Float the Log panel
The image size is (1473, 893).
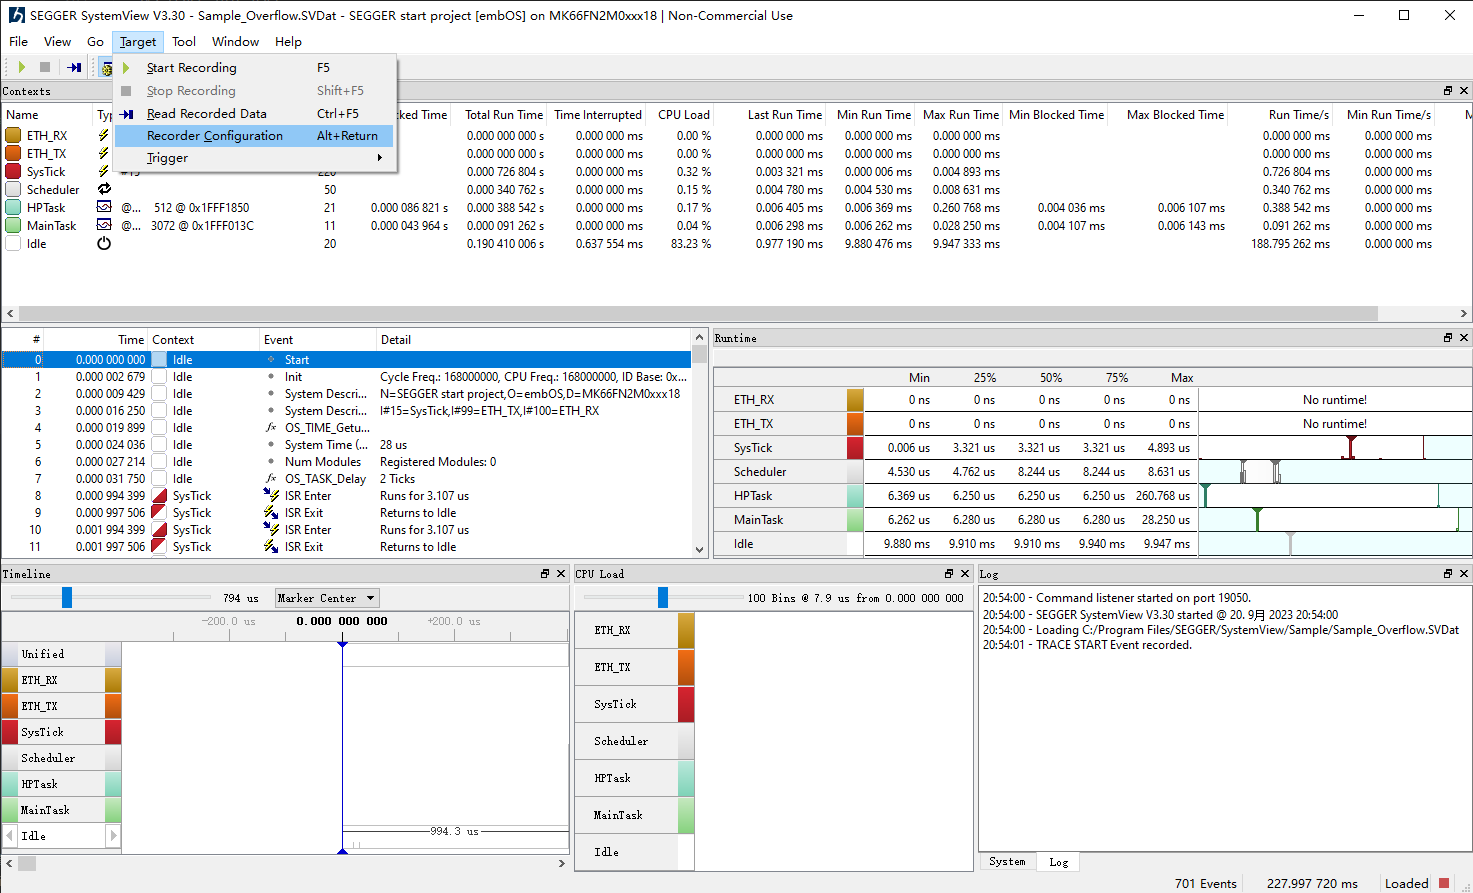1447,574
